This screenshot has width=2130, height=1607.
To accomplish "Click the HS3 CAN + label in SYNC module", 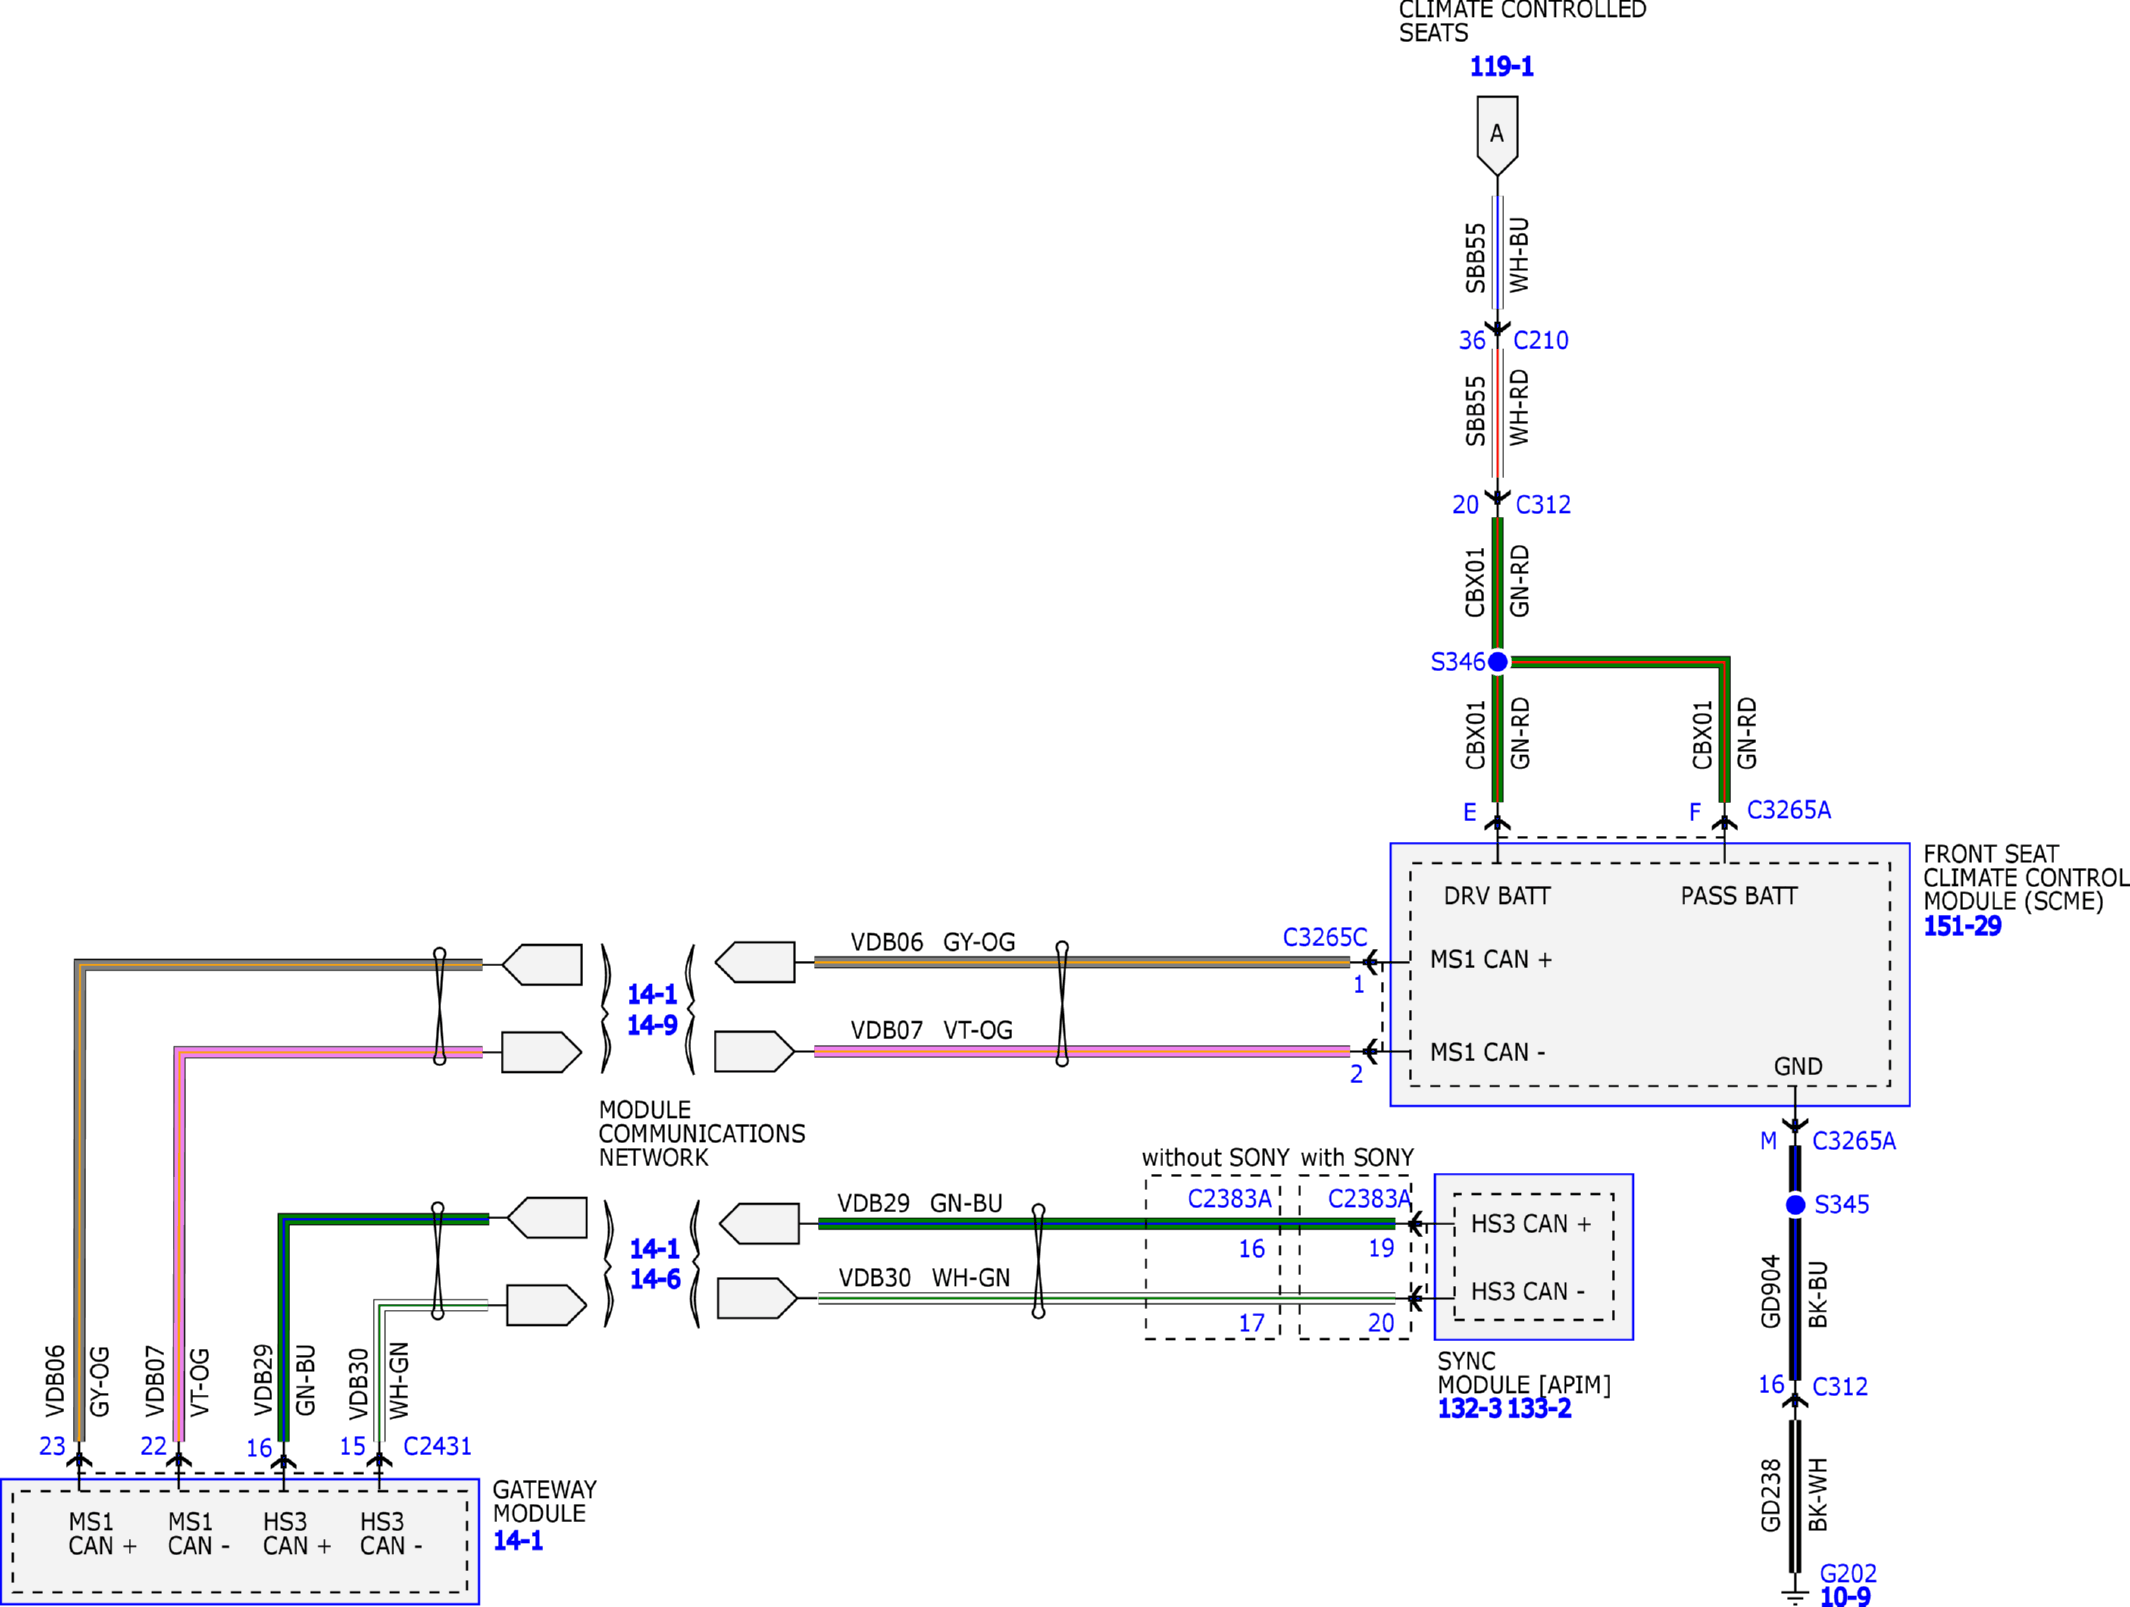I will pyautogui.click(x=1531, y=1225).
